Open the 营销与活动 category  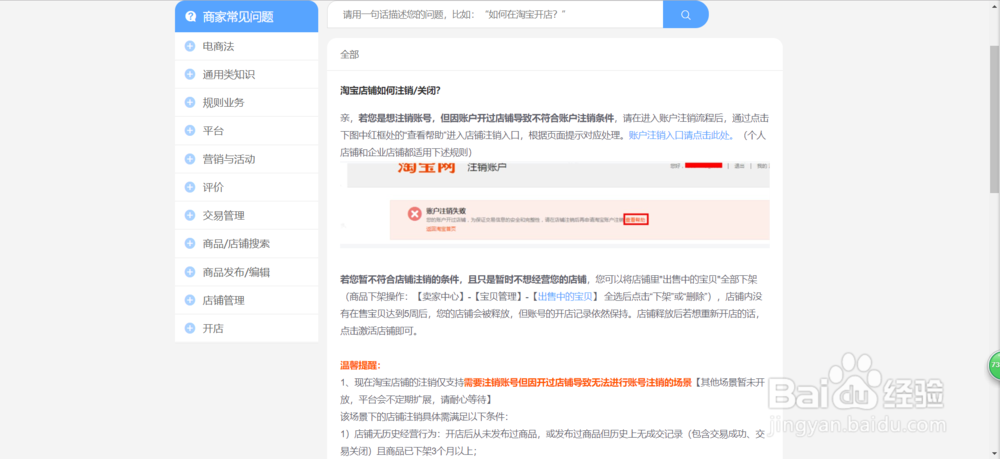pyautogui.click(x=246, y=159)
